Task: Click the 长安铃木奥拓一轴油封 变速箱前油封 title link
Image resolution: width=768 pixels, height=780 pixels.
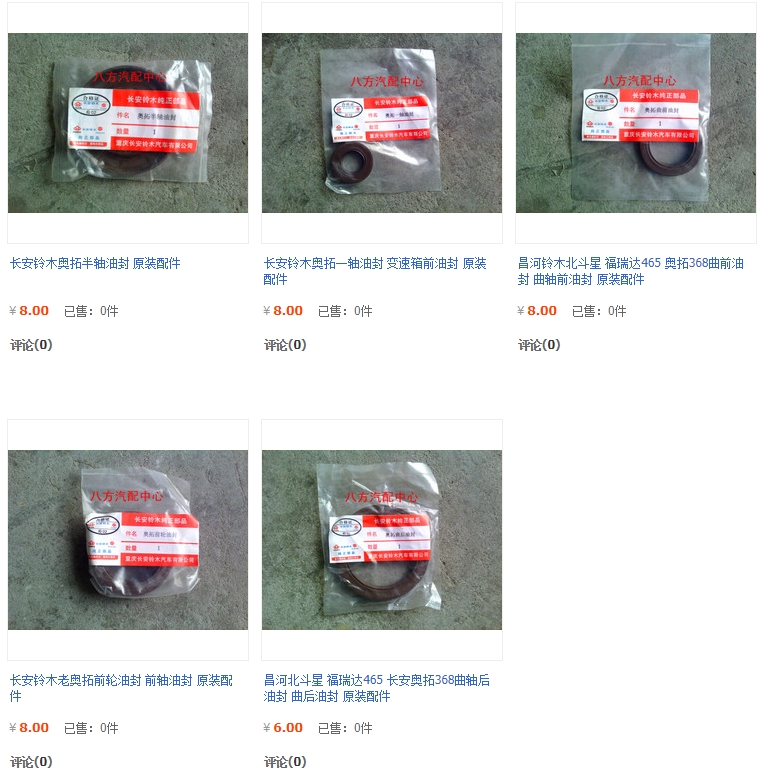Action: click(x=375, y=271)
